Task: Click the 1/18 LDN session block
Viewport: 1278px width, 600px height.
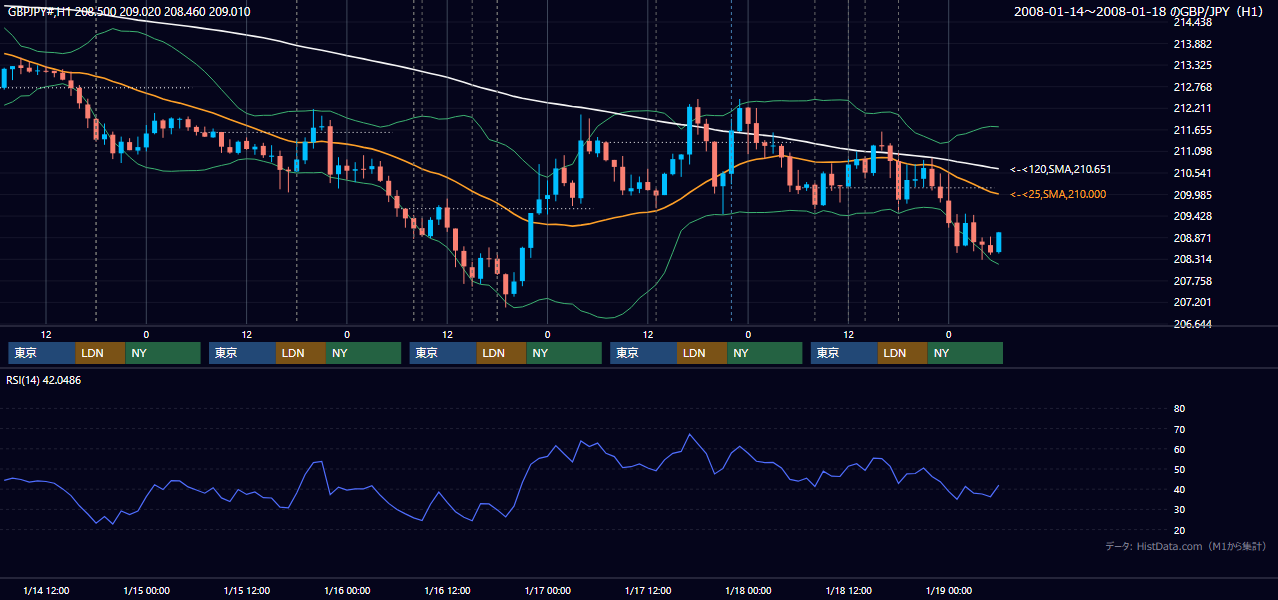Action: point(903,353)
